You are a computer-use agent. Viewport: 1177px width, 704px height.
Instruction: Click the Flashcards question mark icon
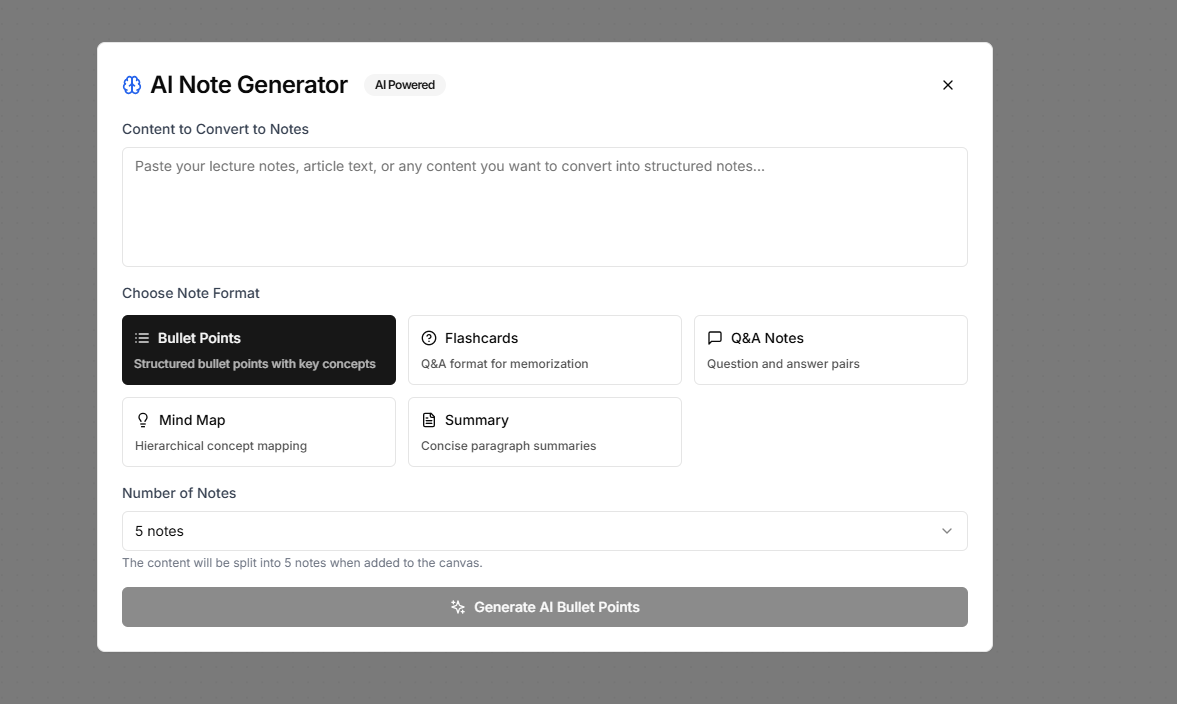(x=429, y=338)
